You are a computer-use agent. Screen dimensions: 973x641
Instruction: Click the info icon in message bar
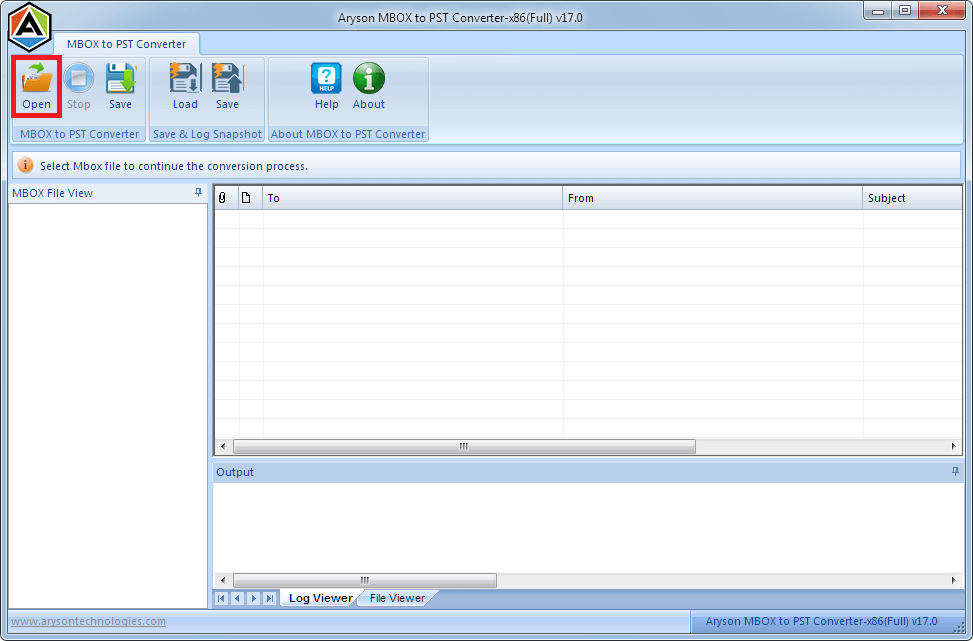[x=25, y=166]
